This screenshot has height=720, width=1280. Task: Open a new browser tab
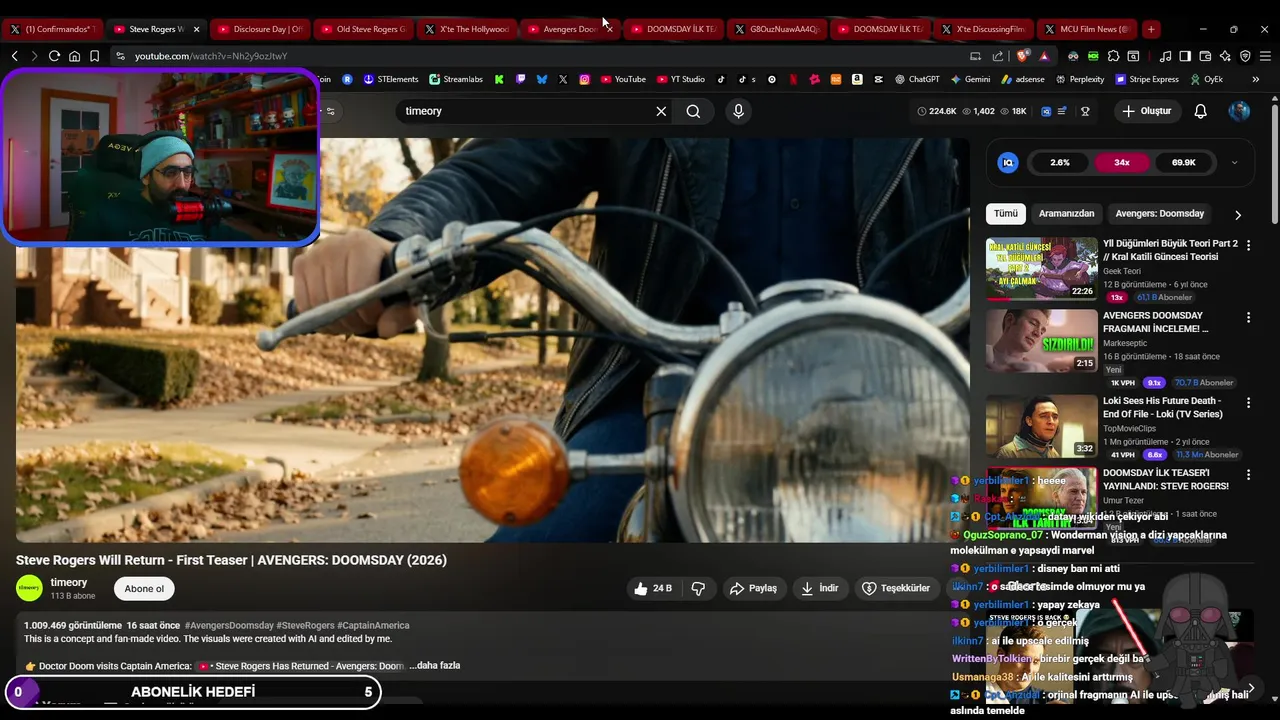(1151, 29)
